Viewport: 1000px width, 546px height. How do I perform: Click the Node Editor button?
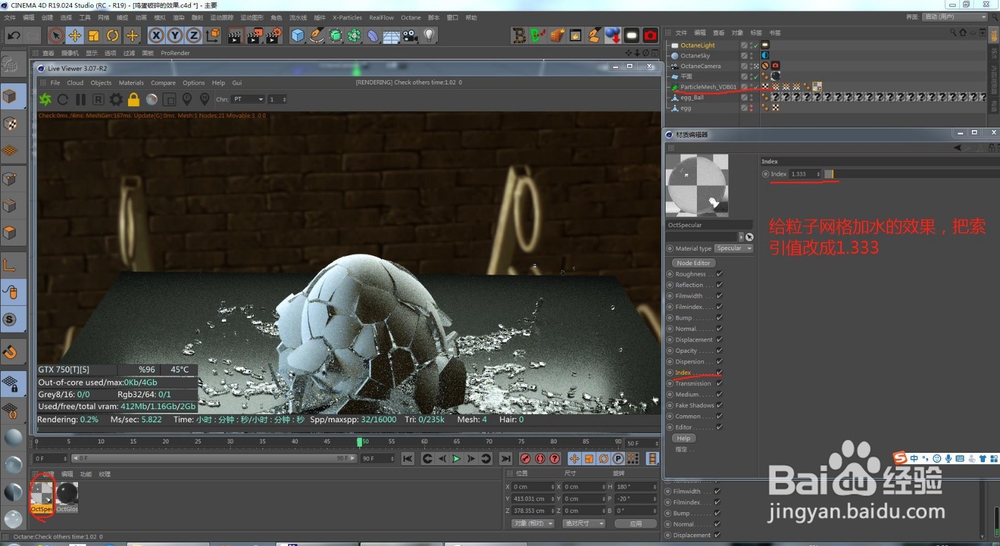click(692, 262)
